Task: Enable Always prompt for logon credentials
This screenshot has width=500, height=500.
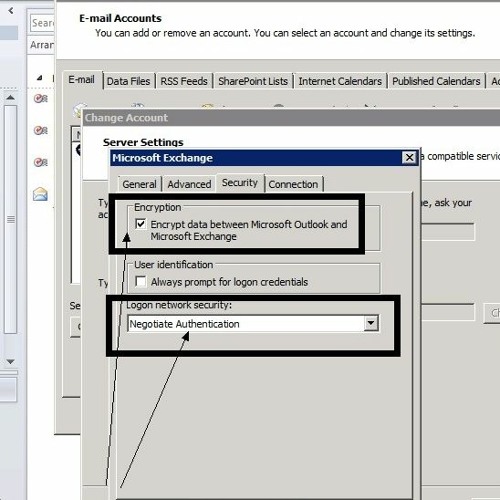Action: (x=141, y=281)
